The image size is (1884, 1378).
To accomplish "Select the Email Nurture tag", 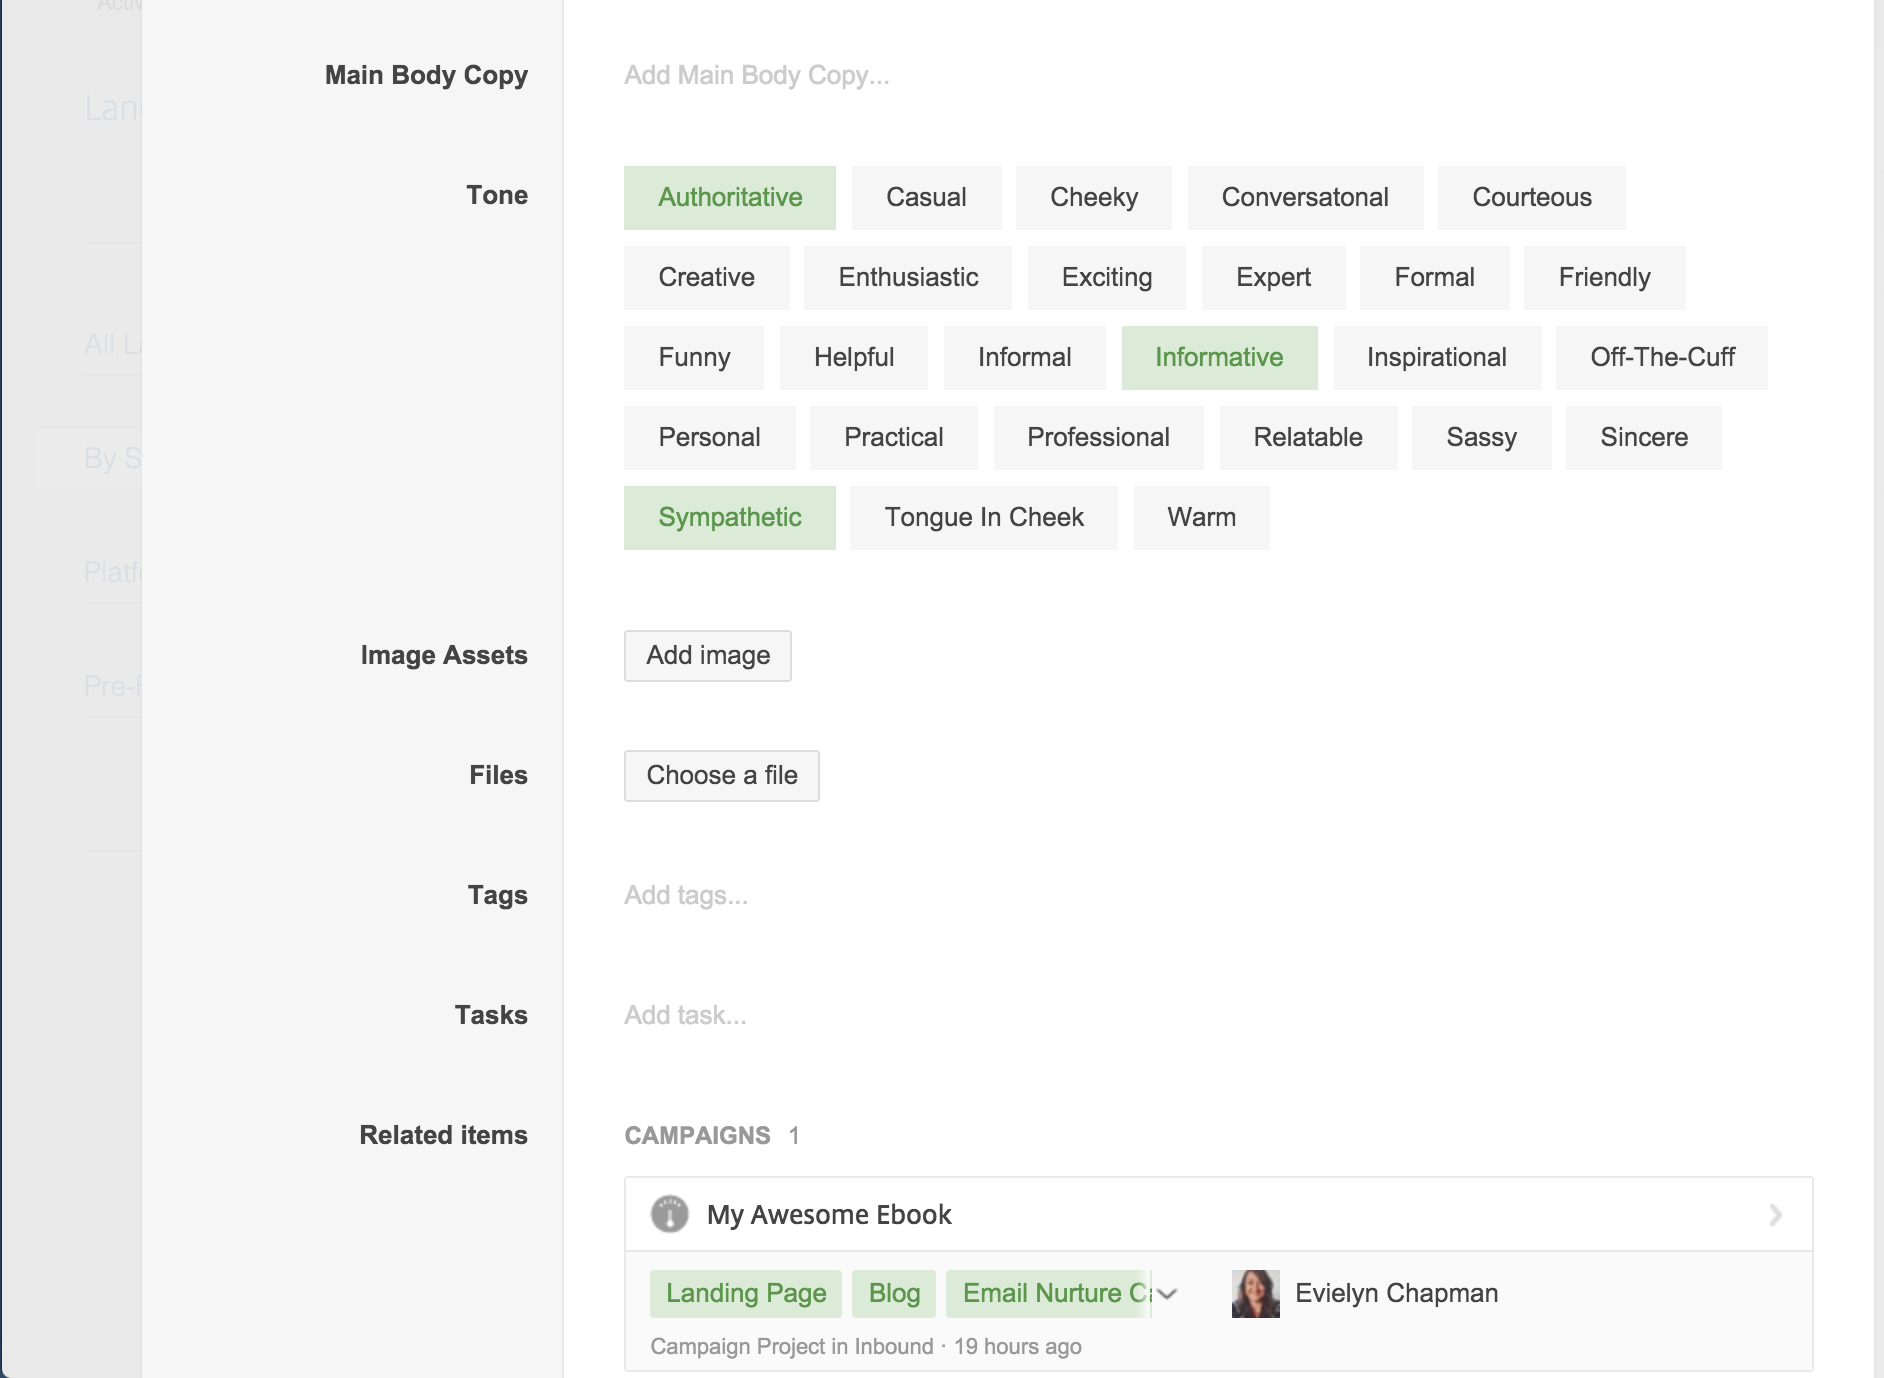I will (1046, 1293).
